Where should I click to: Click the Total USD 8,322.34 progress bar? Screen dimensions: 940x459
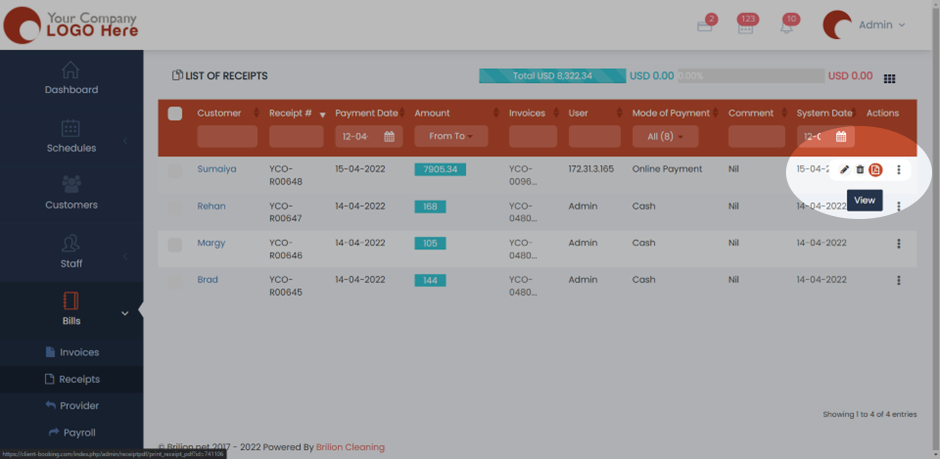(552, 76)
